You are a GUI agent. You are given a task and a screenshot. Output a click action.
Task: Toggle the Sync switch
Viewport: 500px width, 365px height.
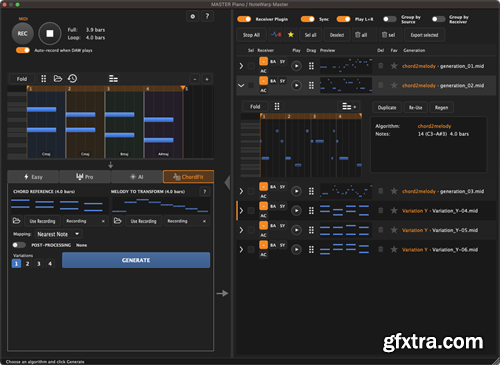click(x=307, y=19)
